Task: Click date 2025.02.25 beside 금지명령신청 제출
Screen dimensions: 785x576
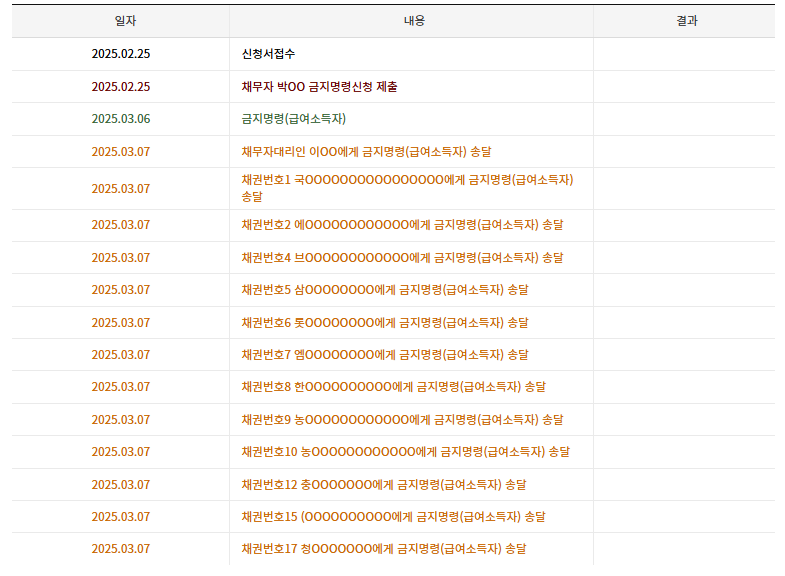Action: (121, 87)
